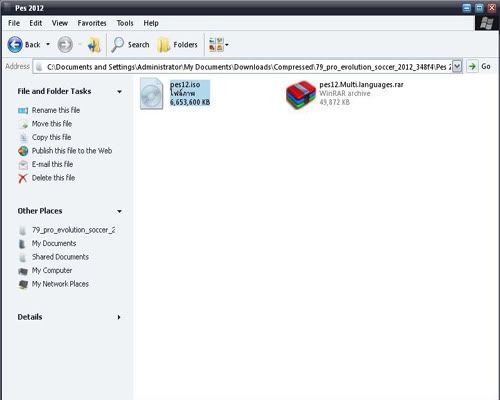Select the pes12.iso file name
The image size is (500, 400).
[185, 85]
